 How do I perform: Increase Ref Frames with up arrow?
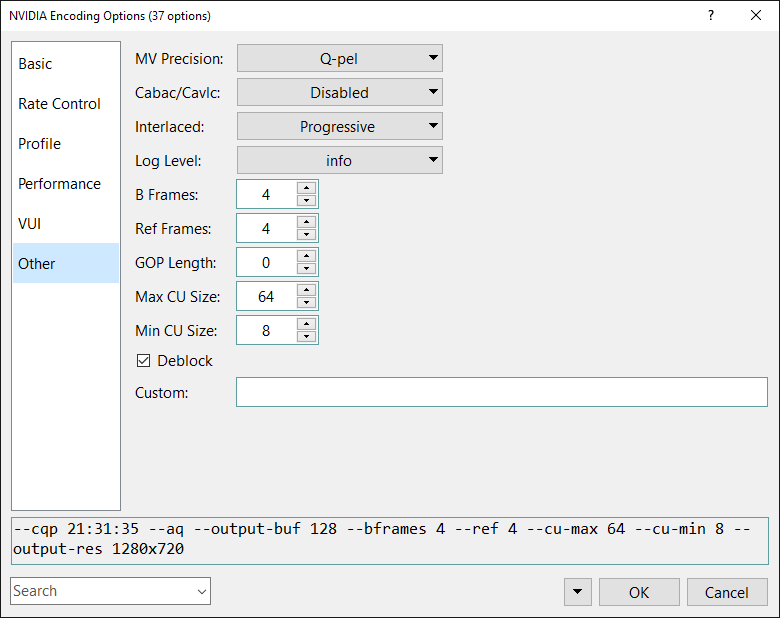point(306,222)
